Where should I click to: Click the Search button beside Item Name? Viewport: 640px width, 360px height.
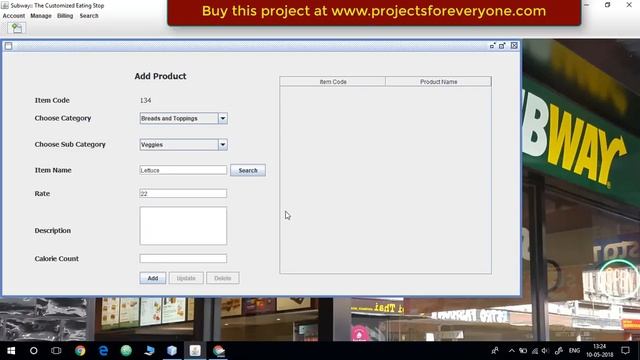248,170
